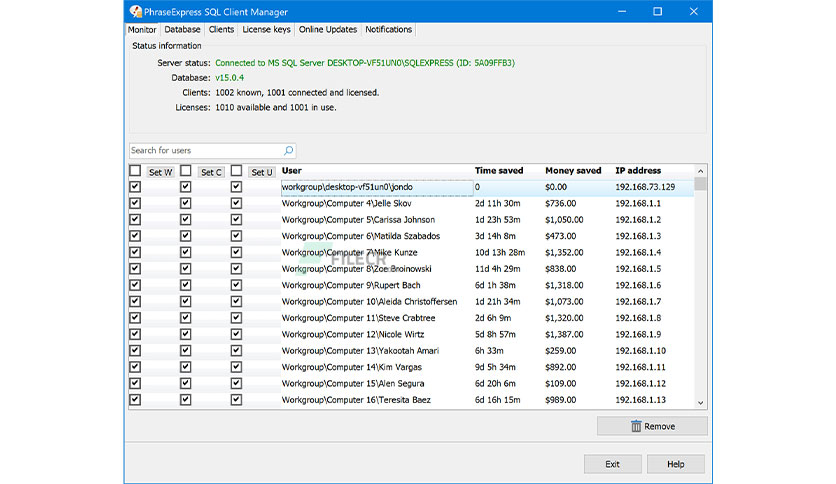This screenshot has width=836, height=484.
Task: Toggle the header checkbox beside Set U
Action: tap(236, 171)
